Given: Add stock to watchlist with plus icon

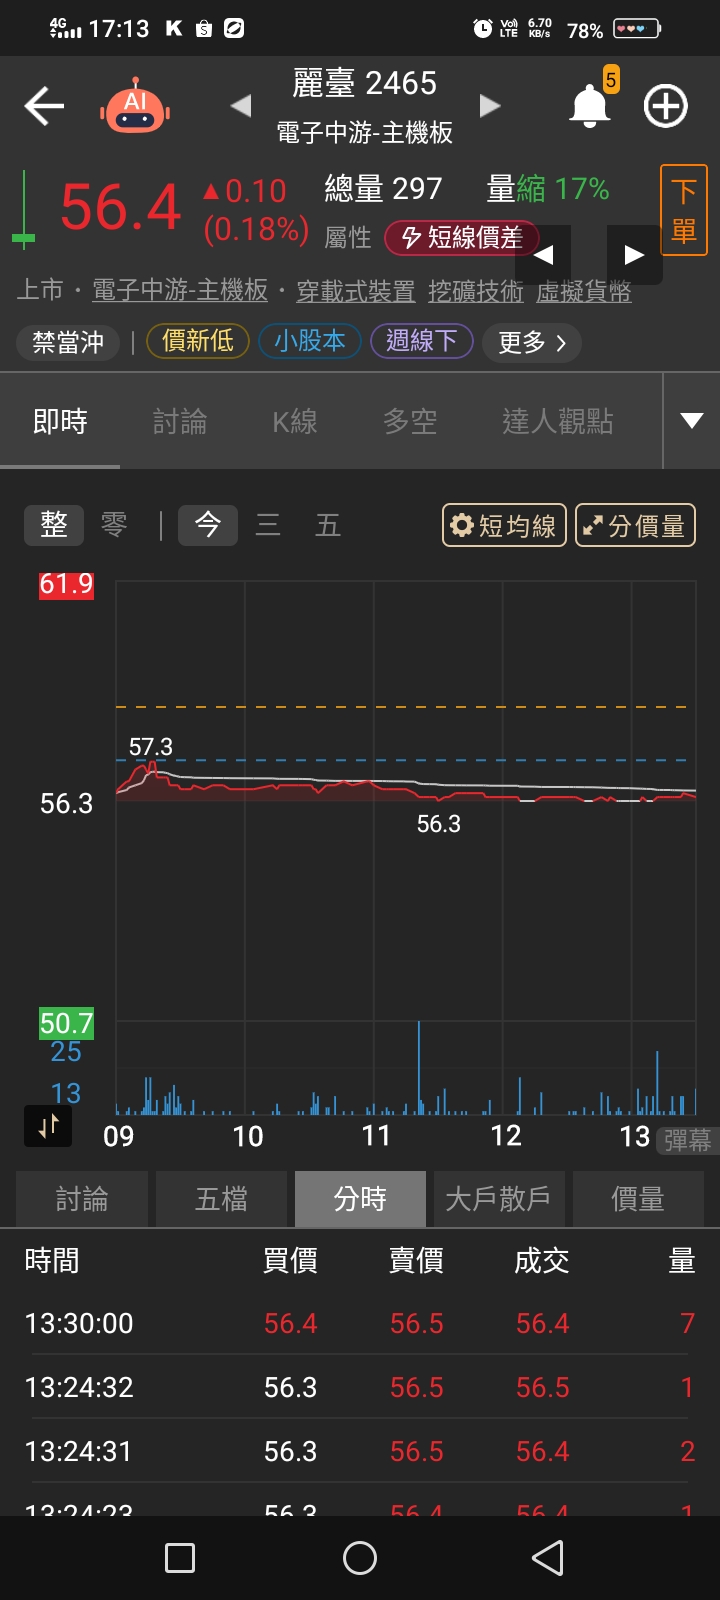Looking at the screenshot, I should 666,106.
